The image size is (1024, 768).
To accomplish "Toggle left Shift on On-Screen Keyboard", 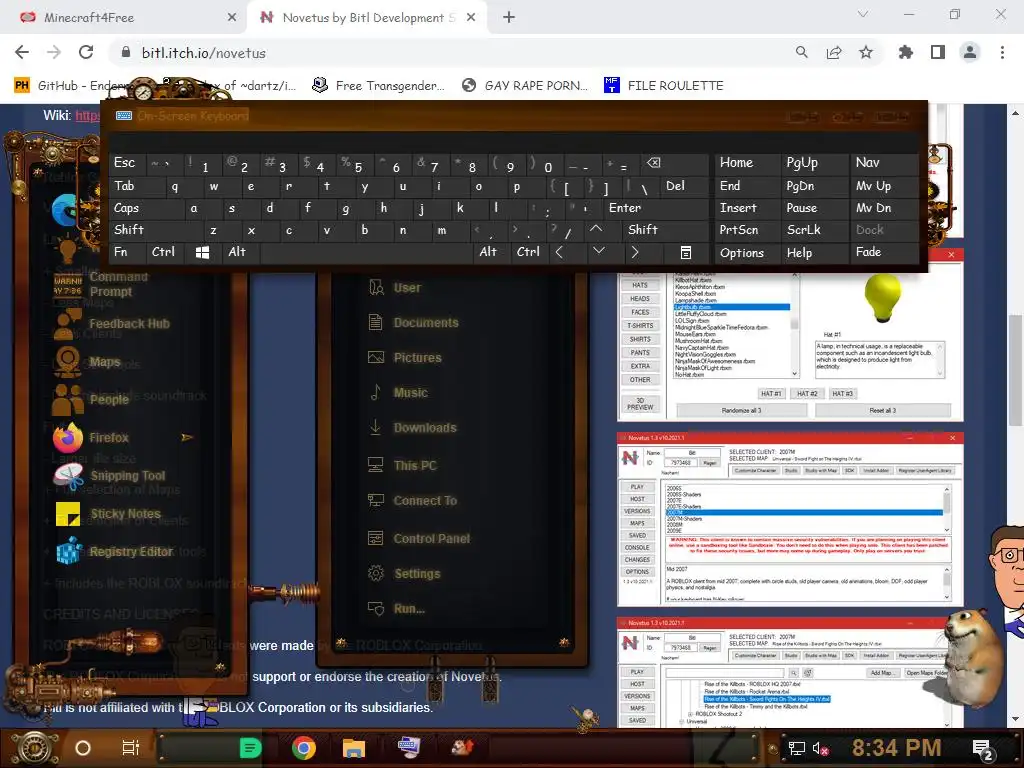I will [x=155, y=230].
